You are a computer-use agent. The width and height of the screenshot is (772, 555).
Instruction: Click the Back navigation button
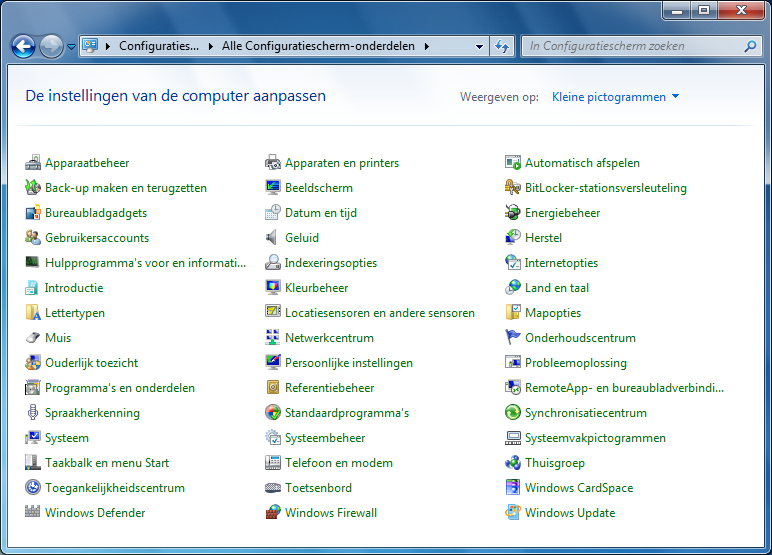(24, 46)
